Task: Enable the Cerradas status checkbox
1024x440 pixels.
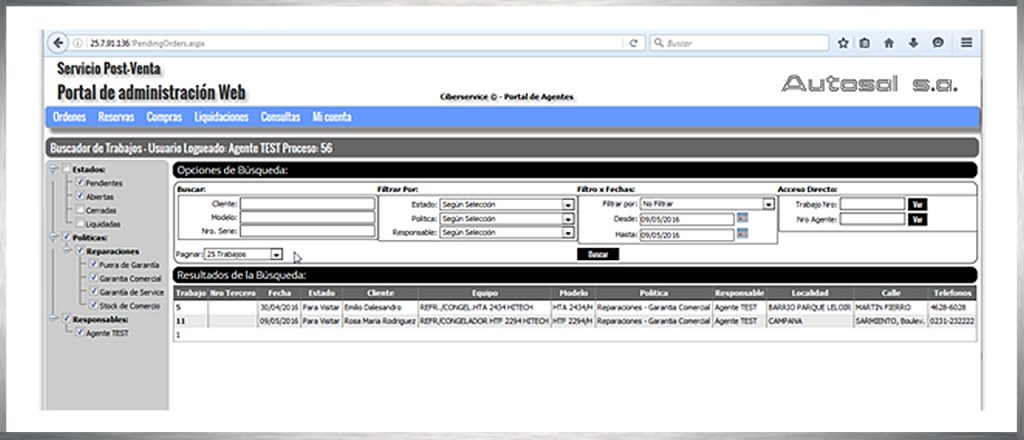Action: [x=80, y=210]
